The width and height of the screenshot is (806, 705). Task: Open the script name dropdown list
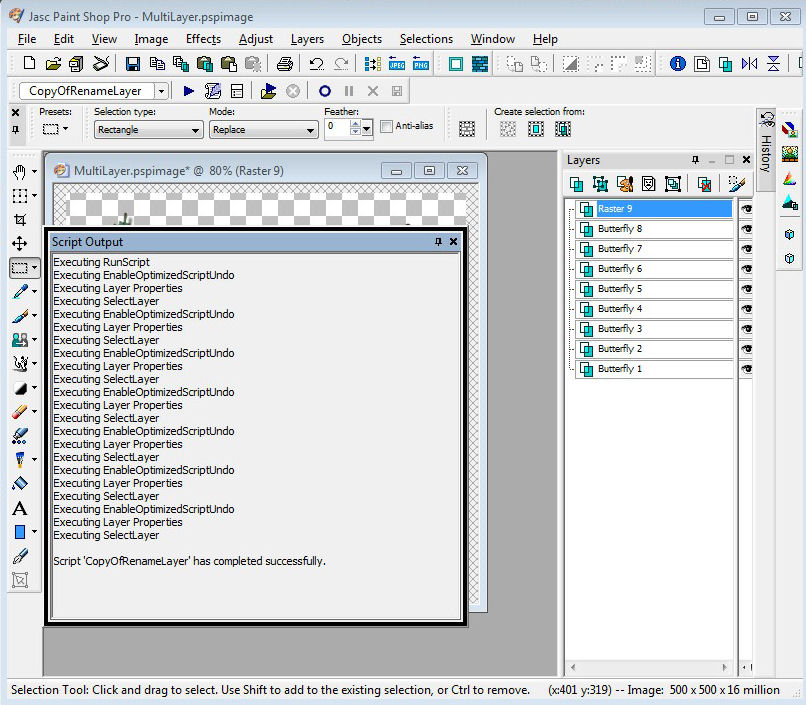162,91
